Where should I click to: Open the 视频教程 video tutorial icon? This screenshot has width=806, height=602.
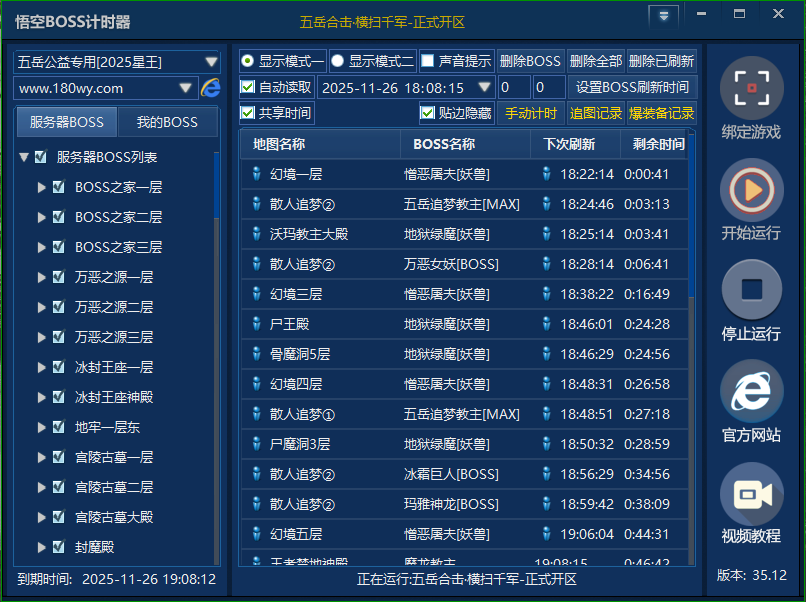pos(751,493)
